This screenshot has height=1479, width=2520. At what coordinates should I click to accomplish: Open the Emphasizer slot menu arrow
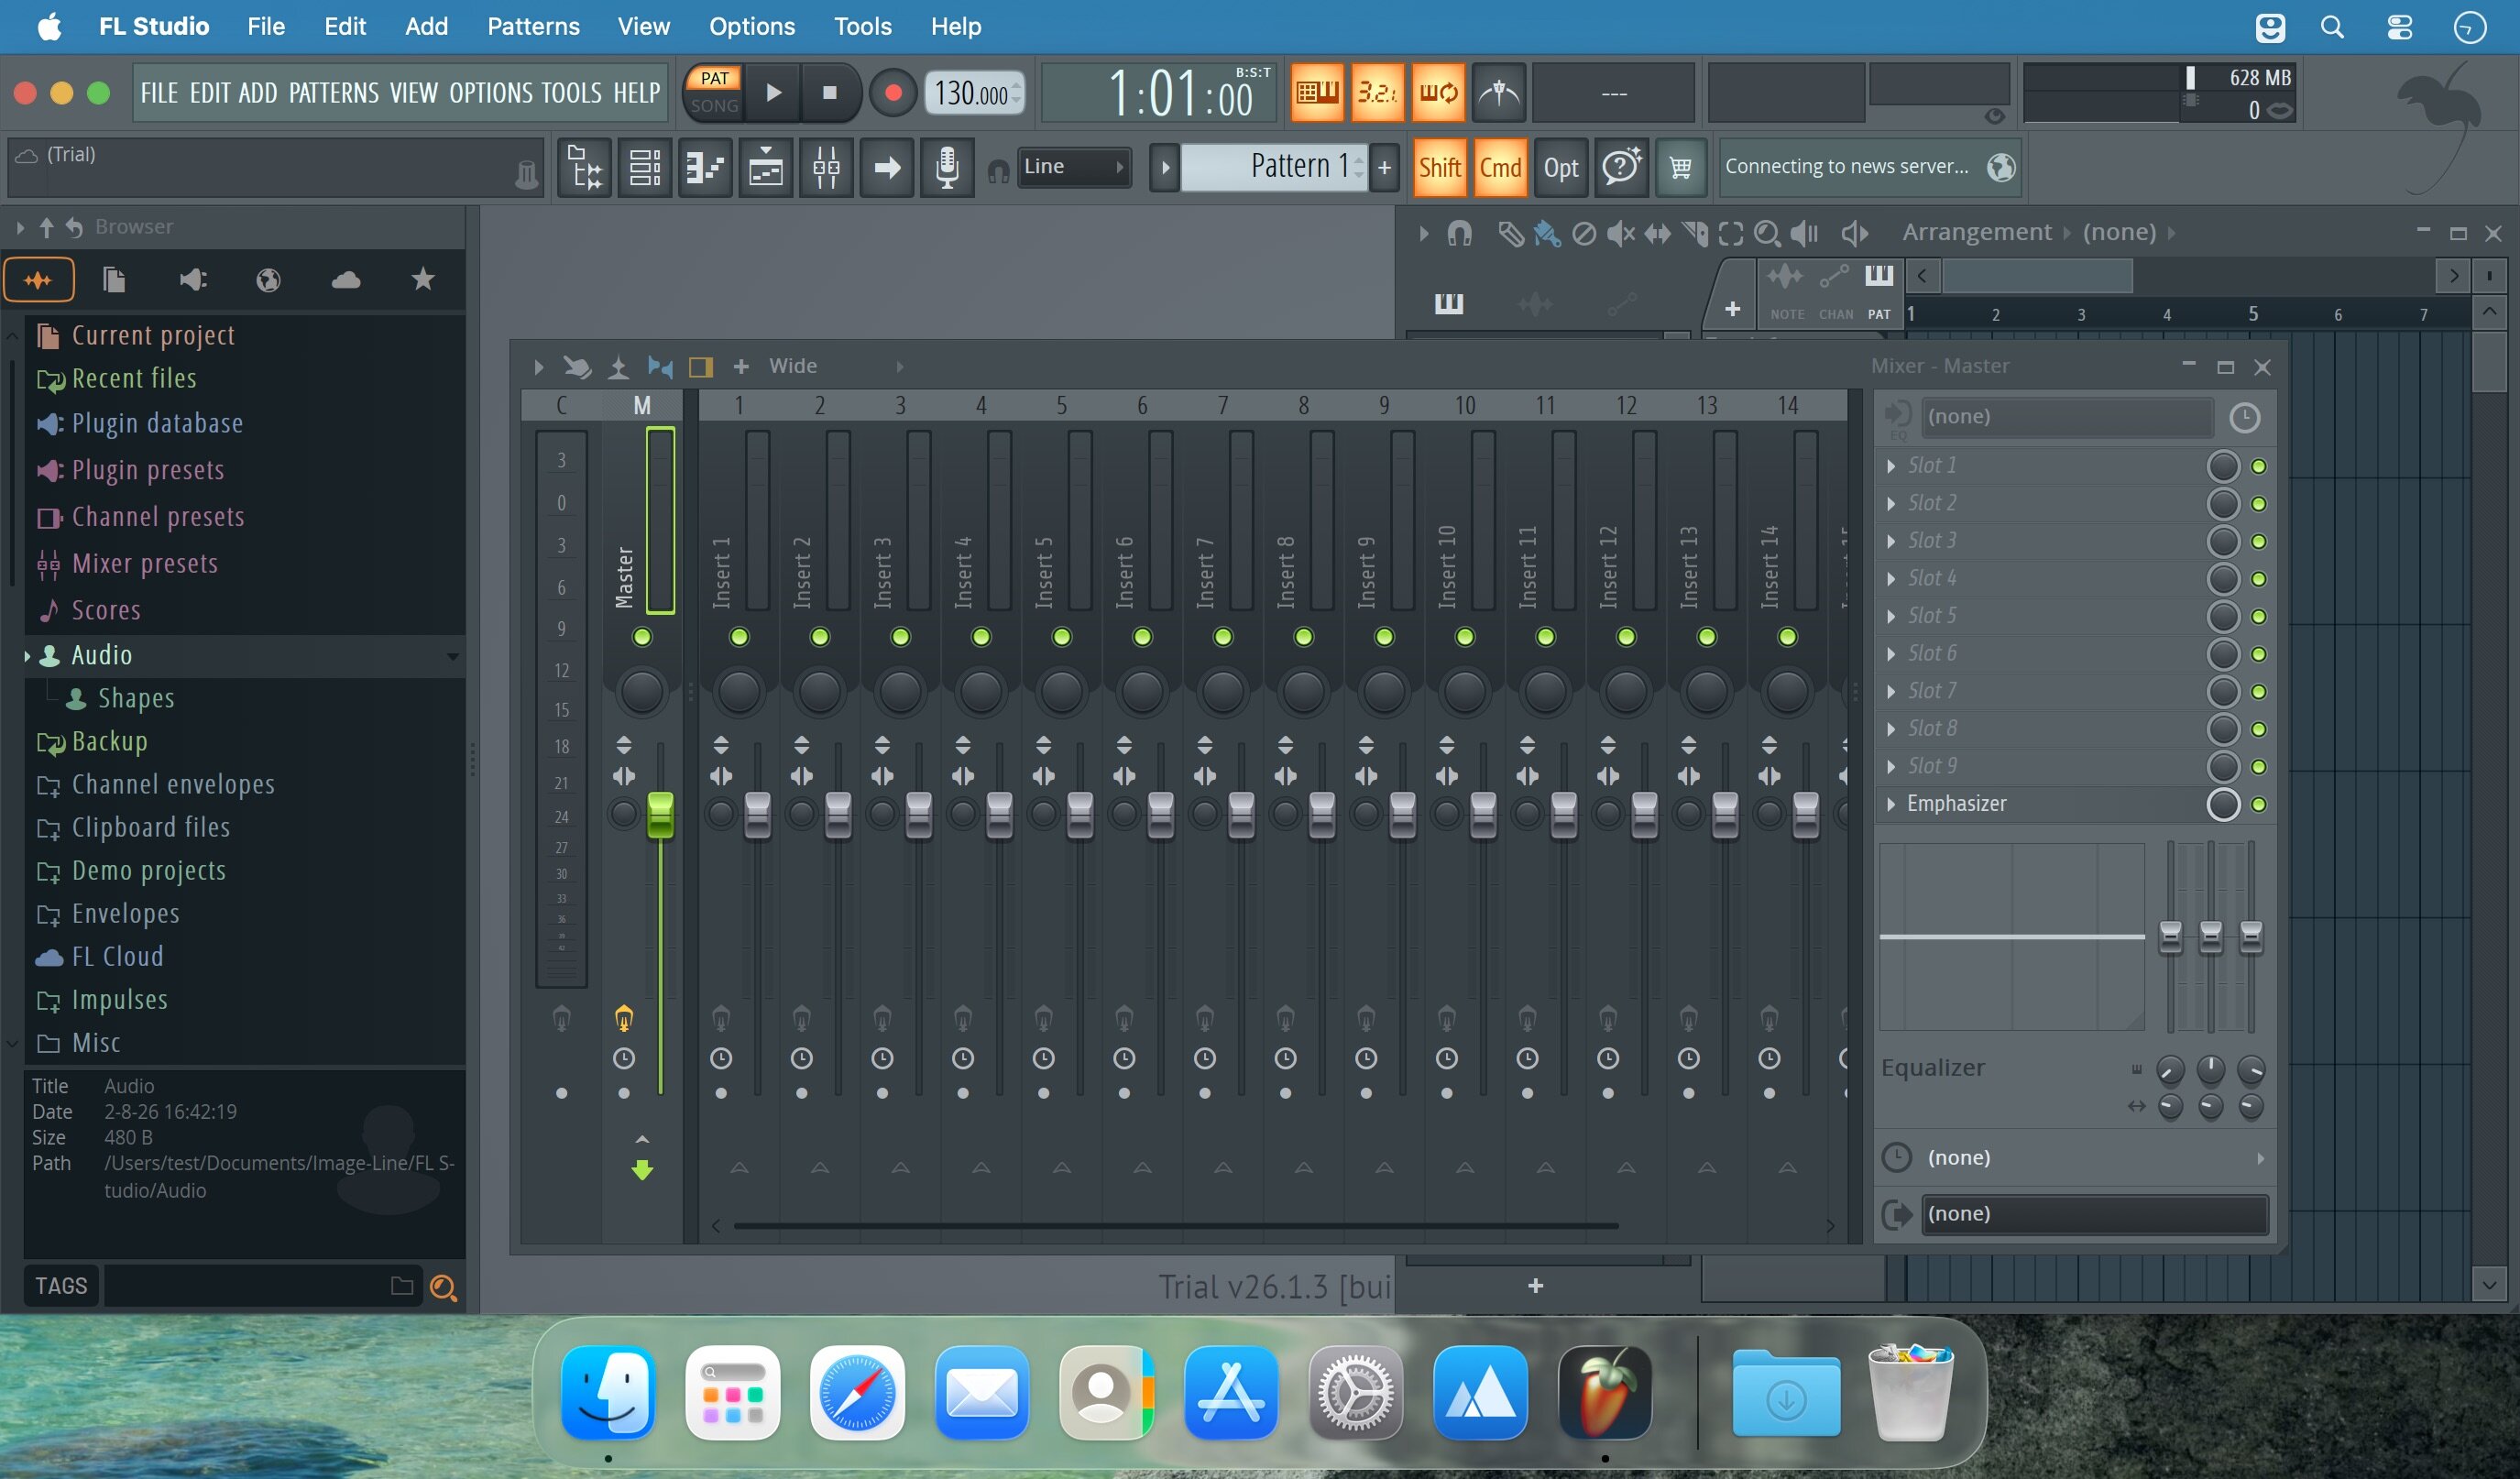tap(1890, 805)
